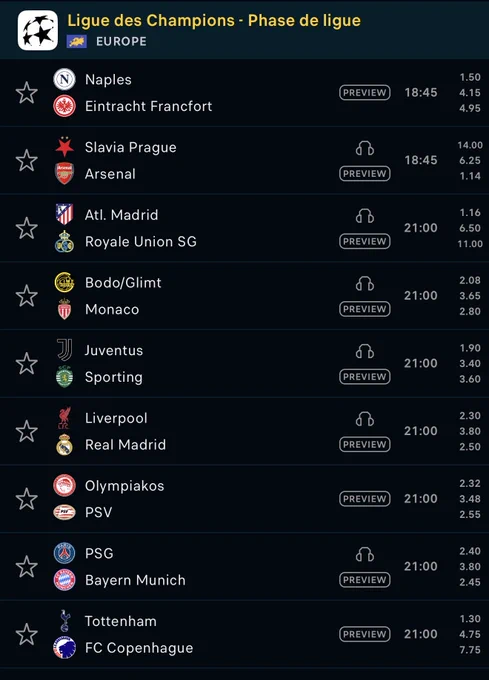Click the EUROPE region label
489x680 pixels.
tap(121, 42)
